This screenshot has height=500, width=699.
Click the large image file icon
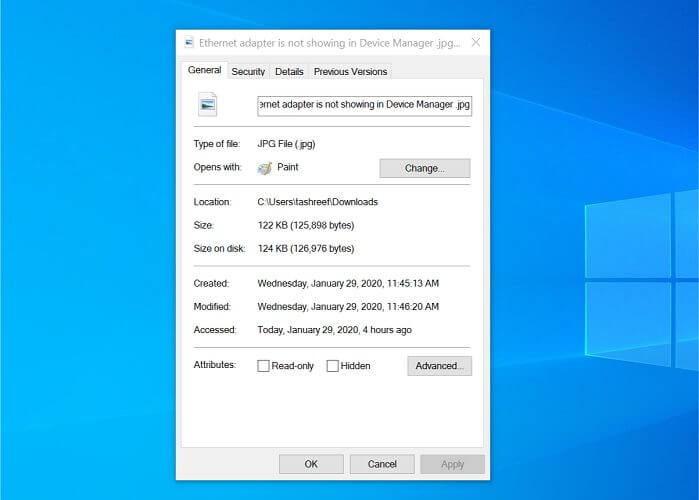click(207, 104)
